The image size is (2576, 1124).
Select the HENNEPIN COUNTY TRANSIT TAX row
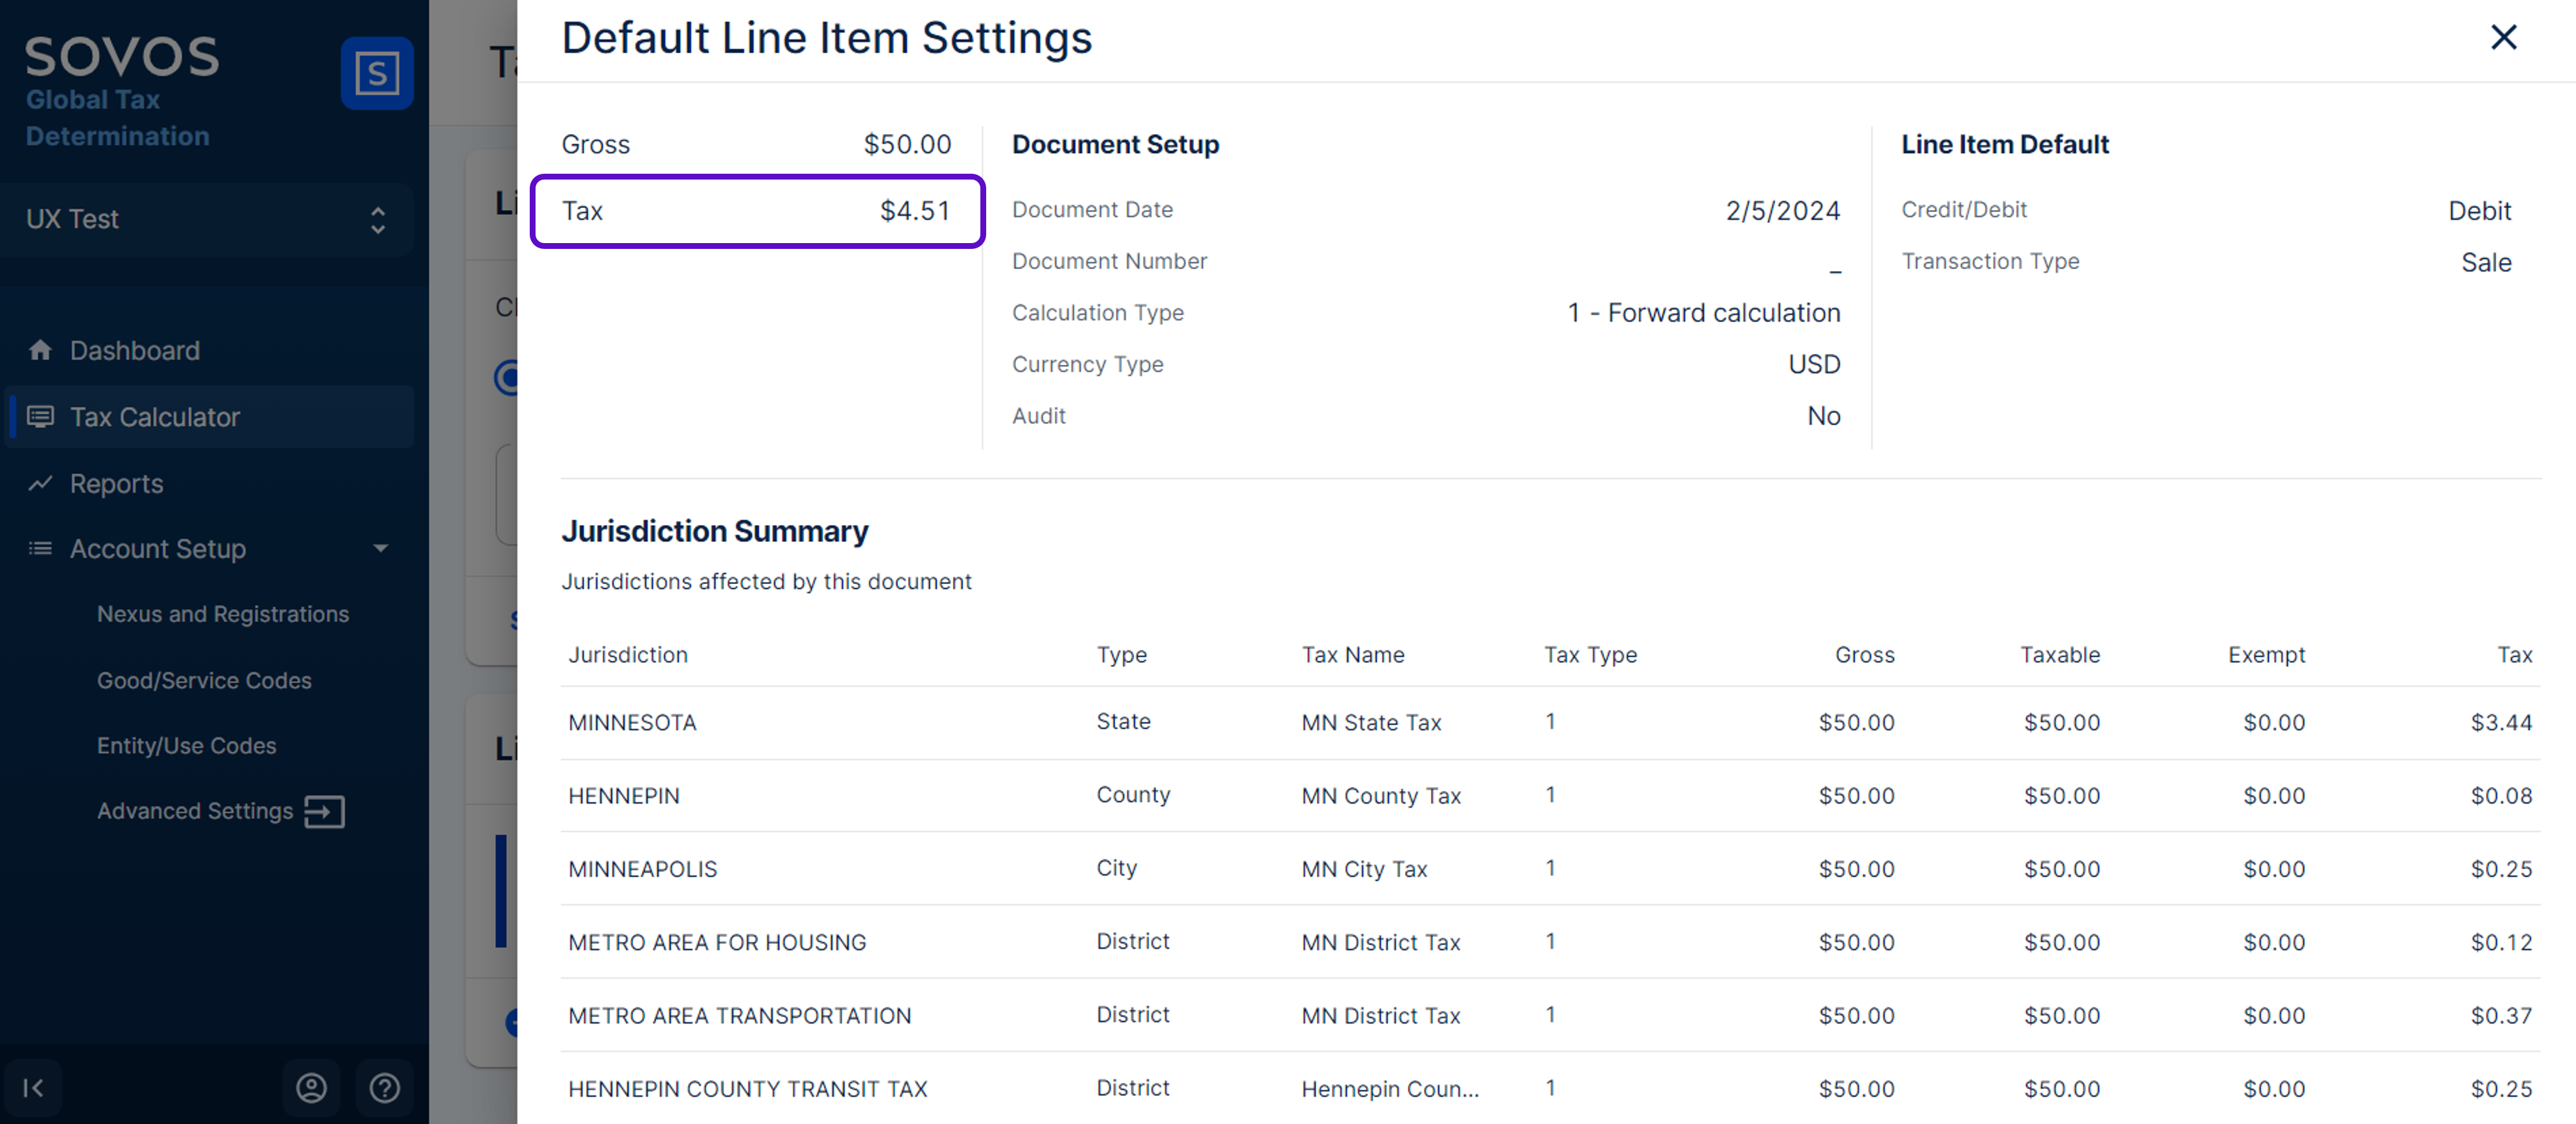tap(747, 1088)
